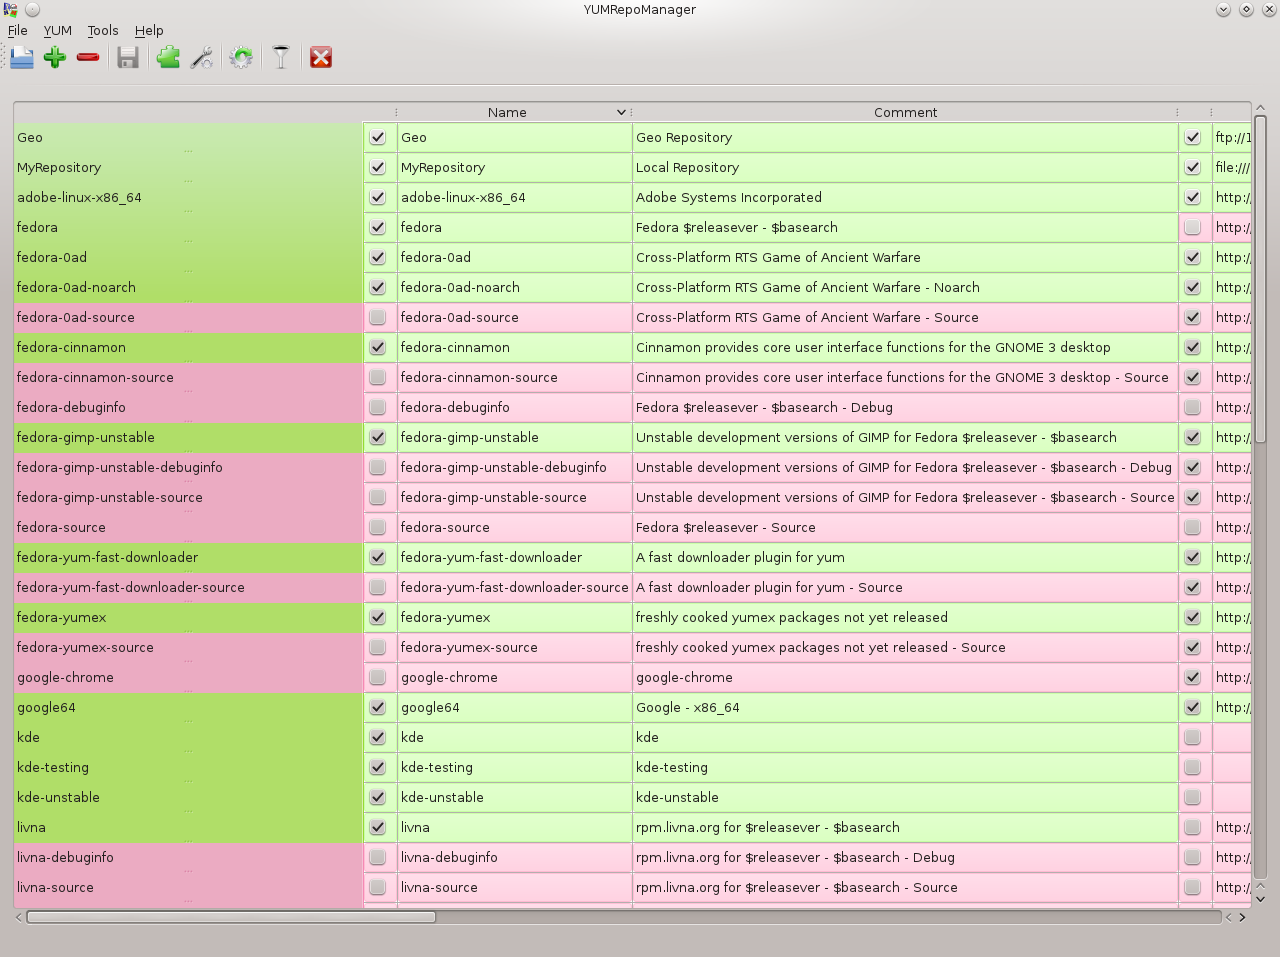
Task: Click the 'Fedora $releasever - Source' comment cell
Action: (905, 527)
